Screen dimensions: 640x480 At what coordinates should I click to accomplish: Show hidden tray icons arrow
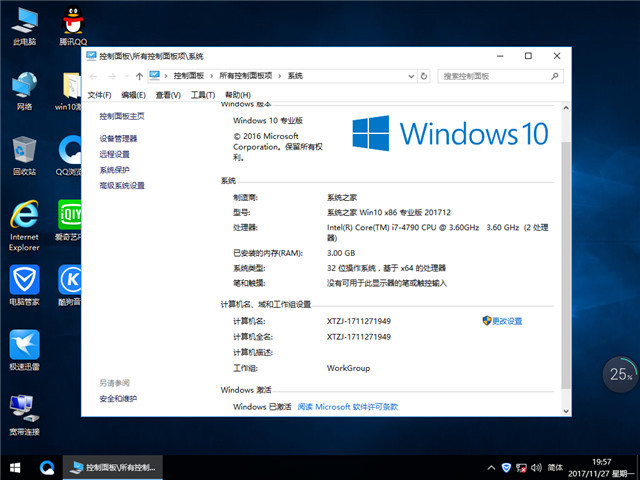[x=491, y=468]
